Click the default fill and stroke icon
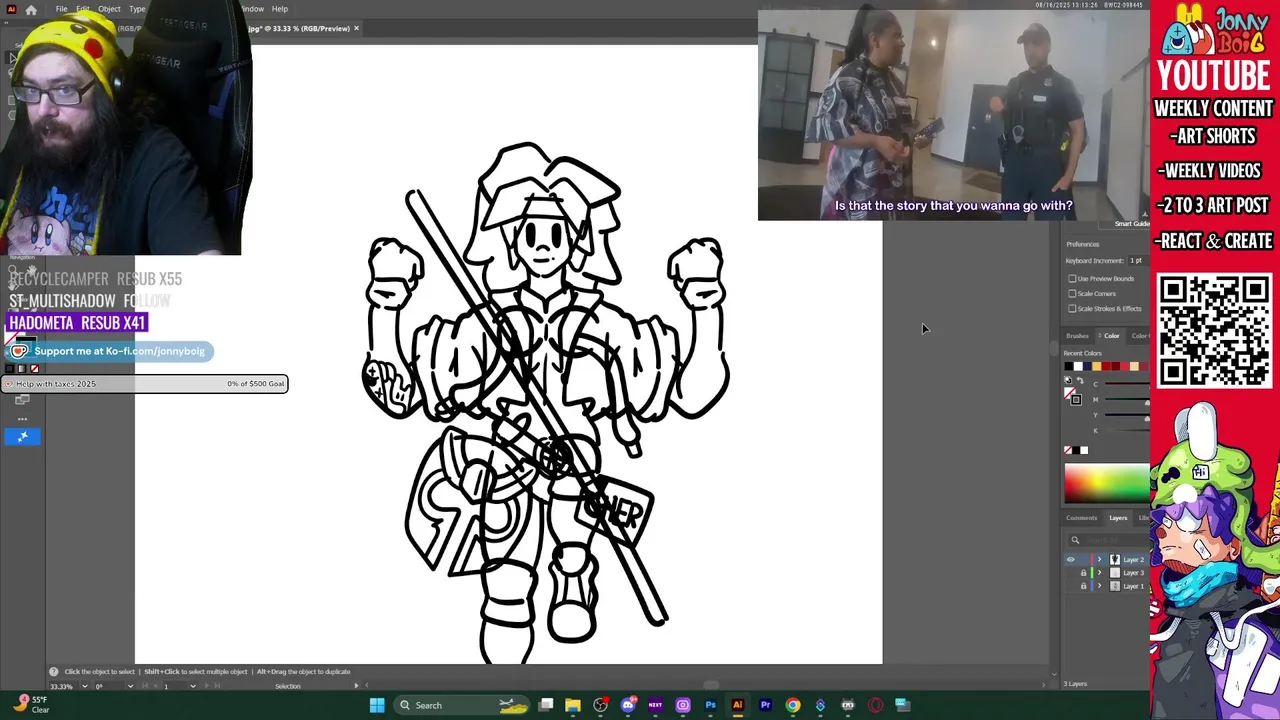Viewport: 1280px width, 720px height. click(x=1067, y=381)
